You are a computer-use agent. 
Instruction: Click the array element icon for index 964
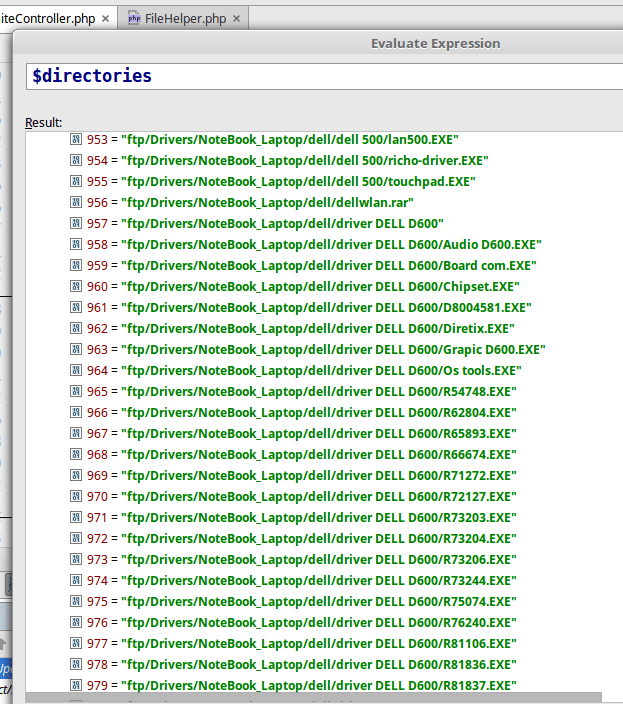tap(76, 370)
